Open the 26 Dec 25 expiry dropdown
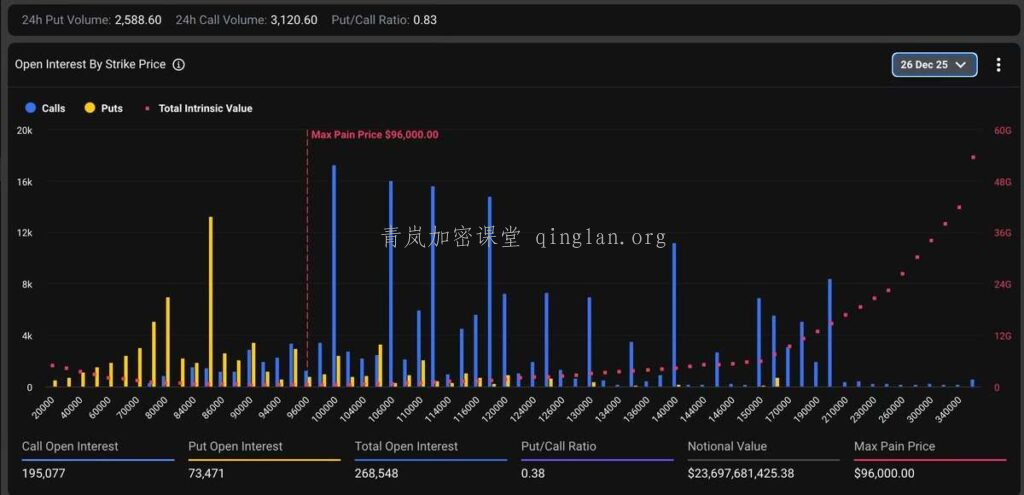The height and width of the screenshot is (495, 1024). pyautogui.click(x=934, y=65)
